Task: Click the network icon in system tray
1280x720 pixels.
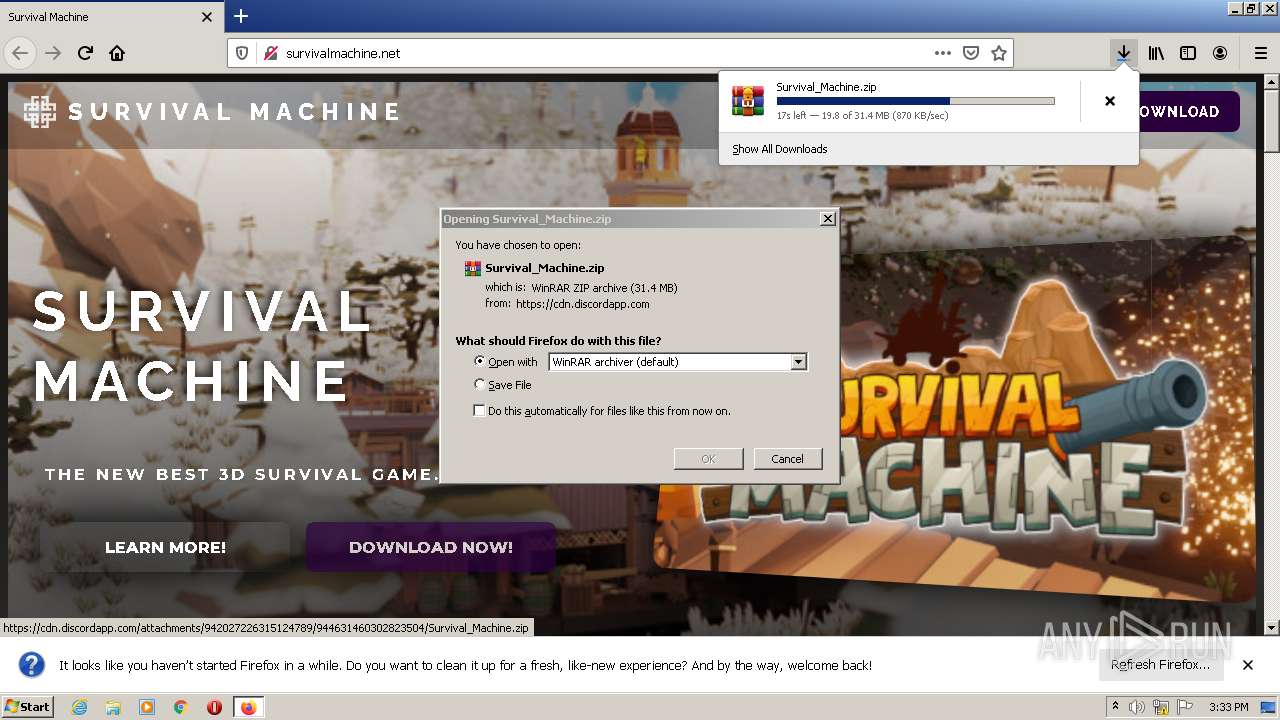Action: pyautogui.click(x=1161, y=707)
